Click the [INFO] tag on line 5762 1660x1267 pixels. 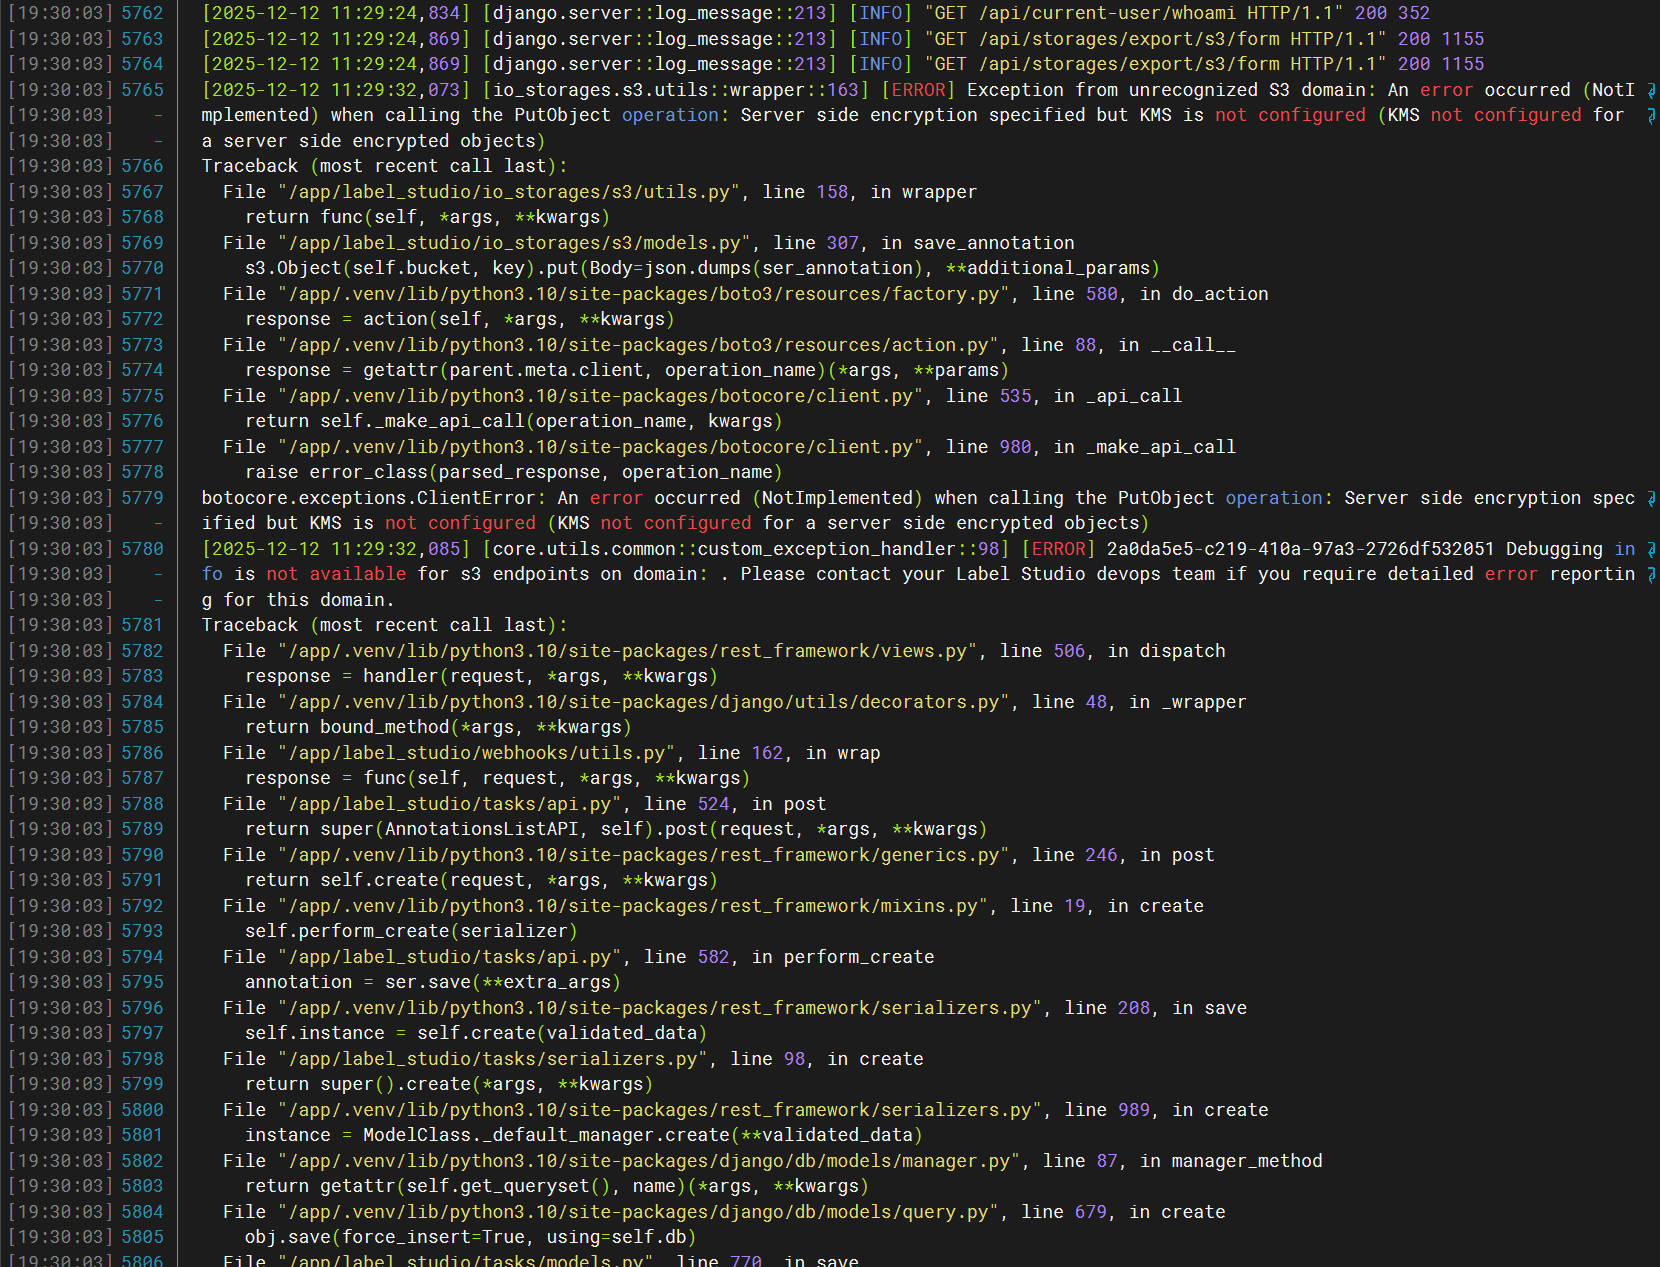881,13
